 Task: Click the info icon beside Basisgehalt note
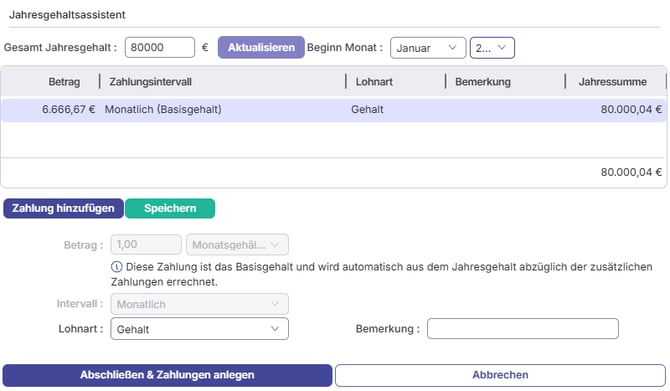click(x=116, y=267)
